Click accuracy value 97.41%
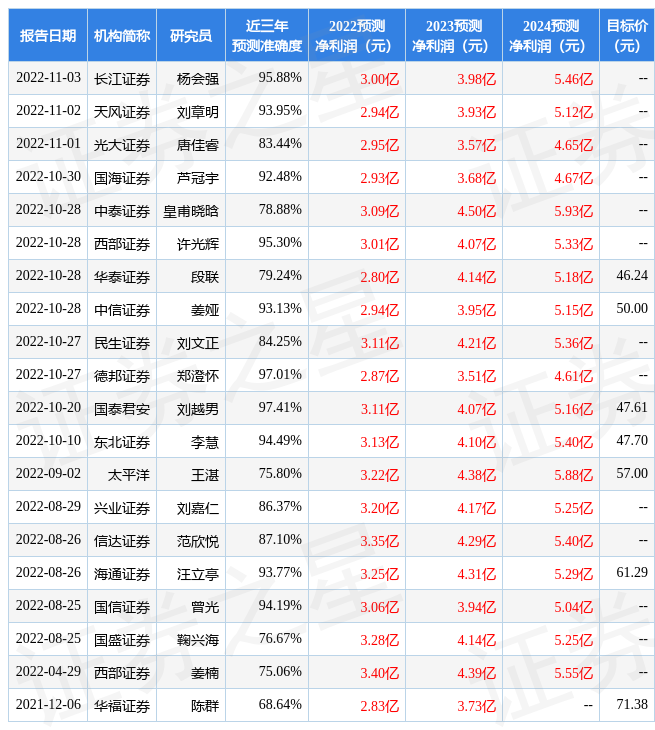 click(280, 407)
